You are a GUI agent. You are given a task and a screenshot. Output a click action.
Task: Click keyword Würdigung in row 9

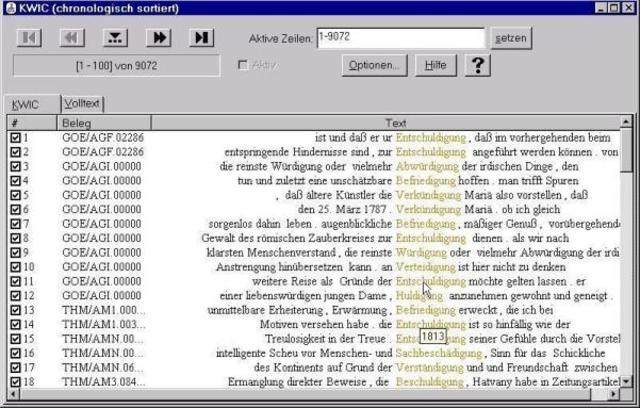click(421, 253)
